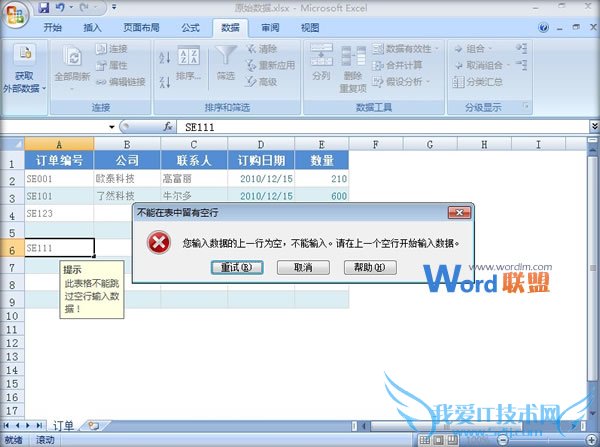Click the 重试 button in dialog
The height and width of the screenshot is (447, 600).
pos(237,267)
